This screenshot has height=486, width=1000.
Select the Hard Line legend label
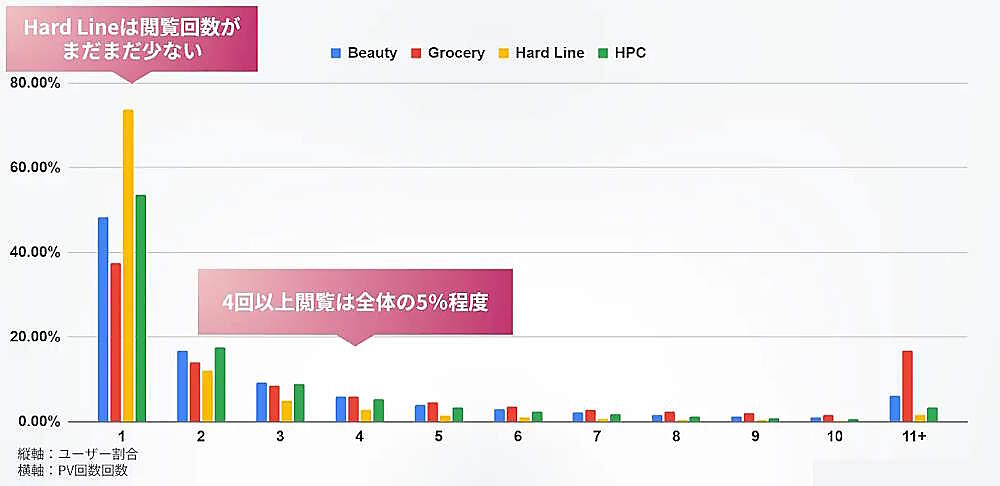click(x=549, y=53)
